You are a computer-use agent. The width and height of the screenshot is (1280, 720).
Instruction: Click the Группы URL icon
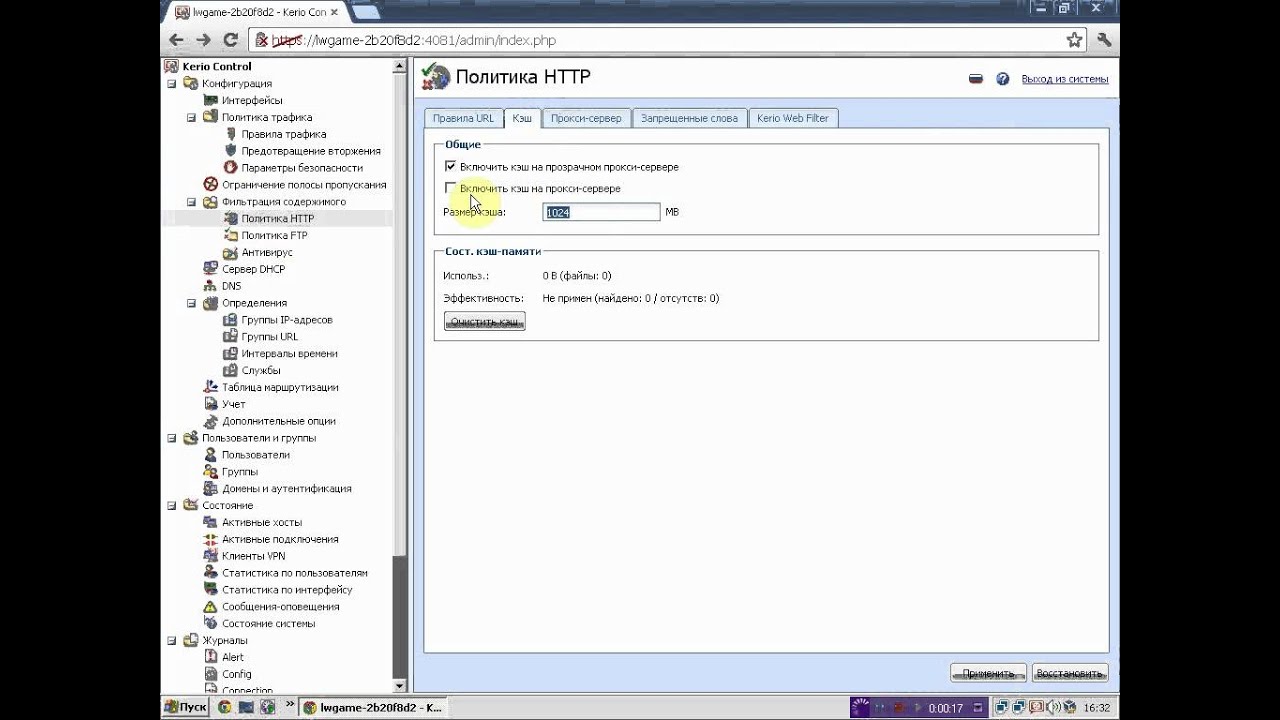(x=230, y=337)
